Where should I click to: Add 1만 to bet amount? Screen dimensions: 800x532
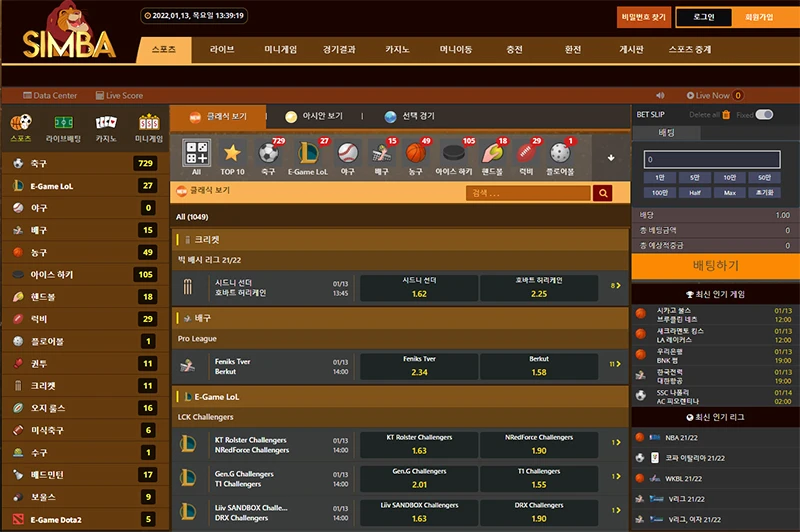(660, 178)
